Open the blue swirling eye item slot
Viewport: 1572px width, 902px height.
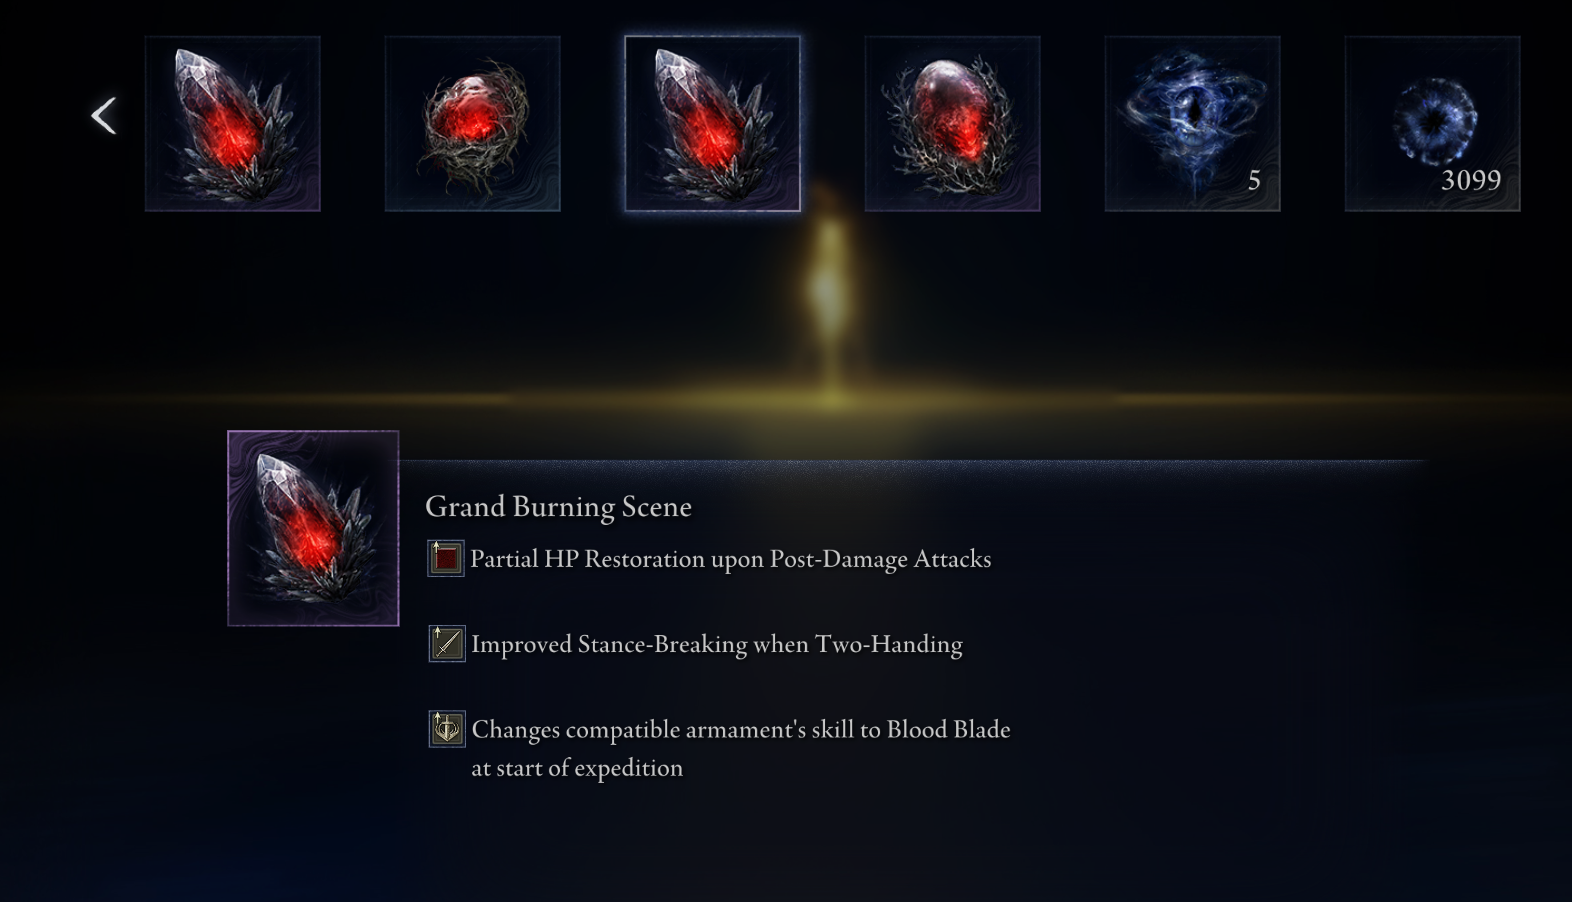[x=1193, y=124]
